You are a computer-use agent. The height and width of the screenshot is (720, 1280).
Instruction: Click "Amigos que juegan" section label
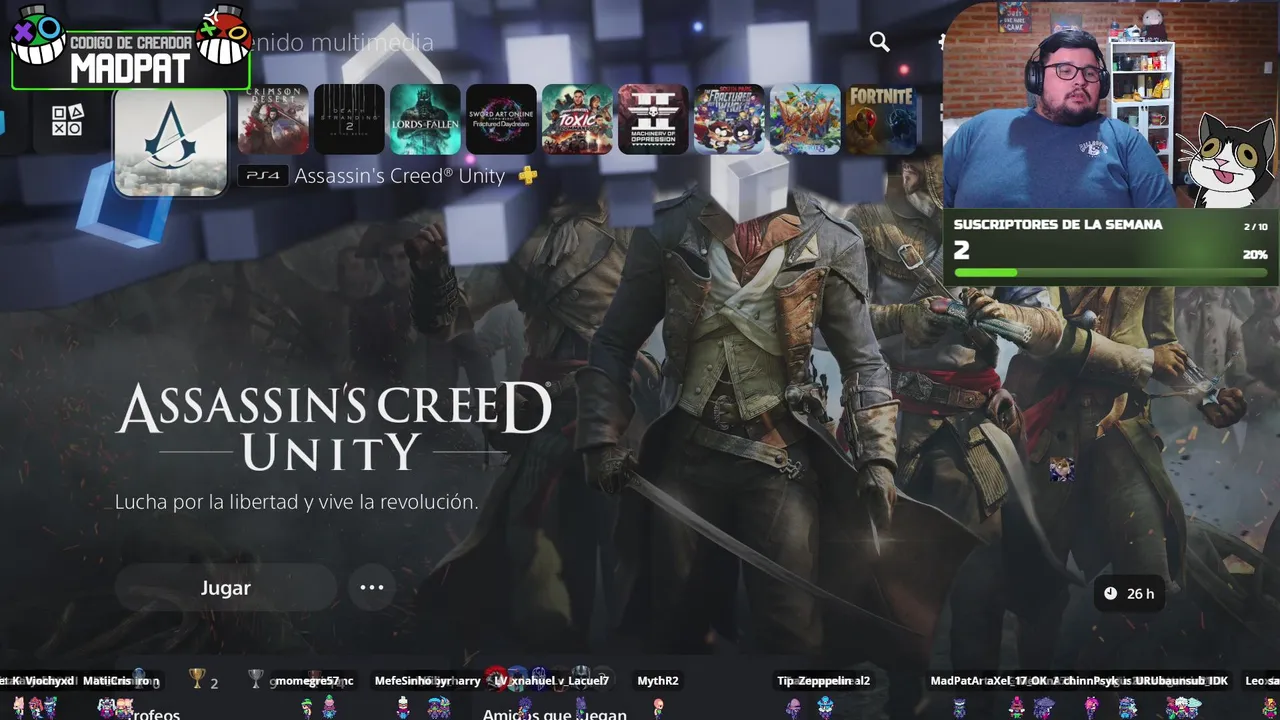coord(555,714)
